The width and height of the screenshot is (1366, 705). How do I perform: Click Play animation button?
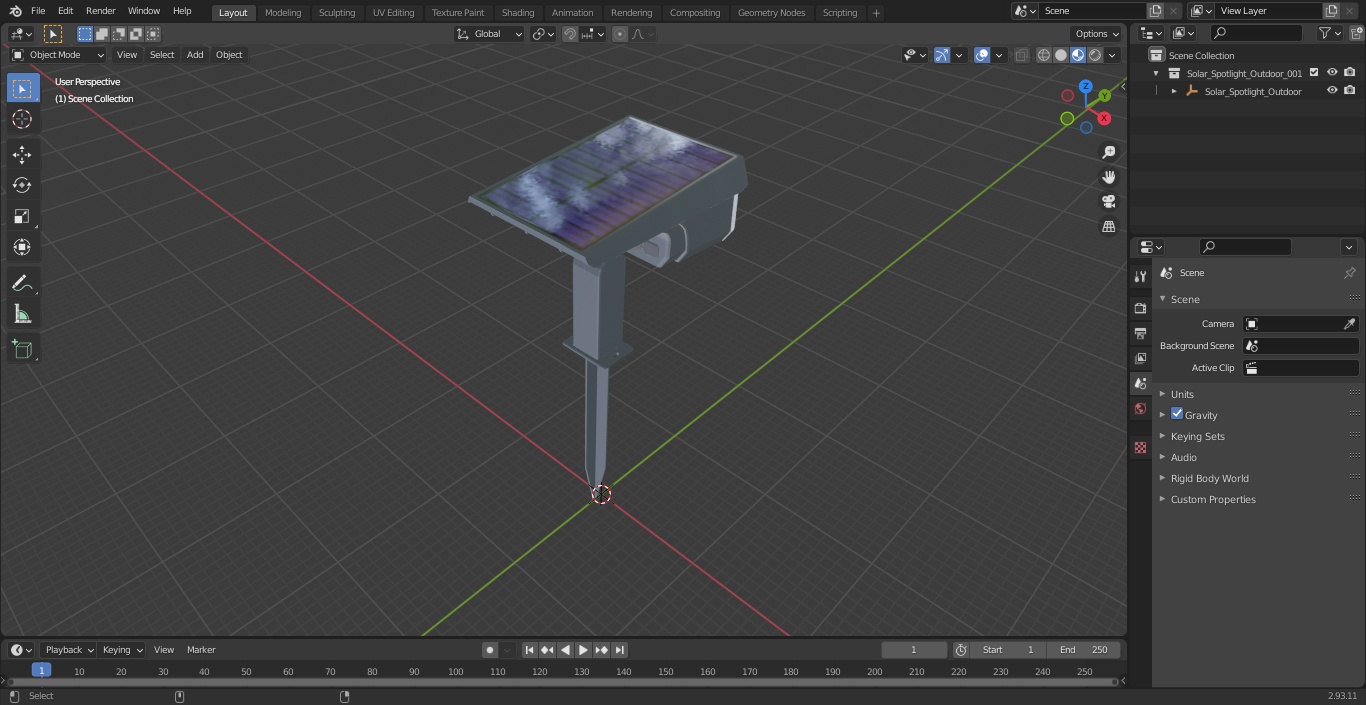[583, 650]
